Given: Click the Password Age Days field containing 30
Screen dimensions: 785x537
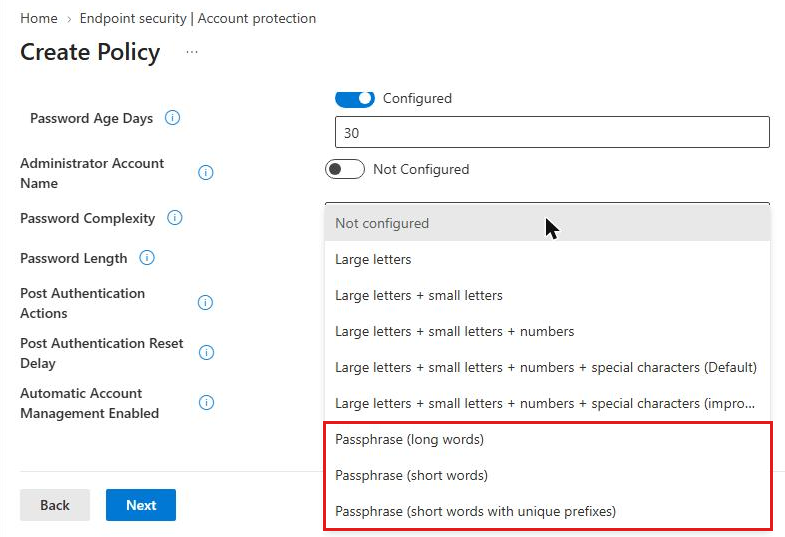Looking at the screenshot, I should point(552,132).
